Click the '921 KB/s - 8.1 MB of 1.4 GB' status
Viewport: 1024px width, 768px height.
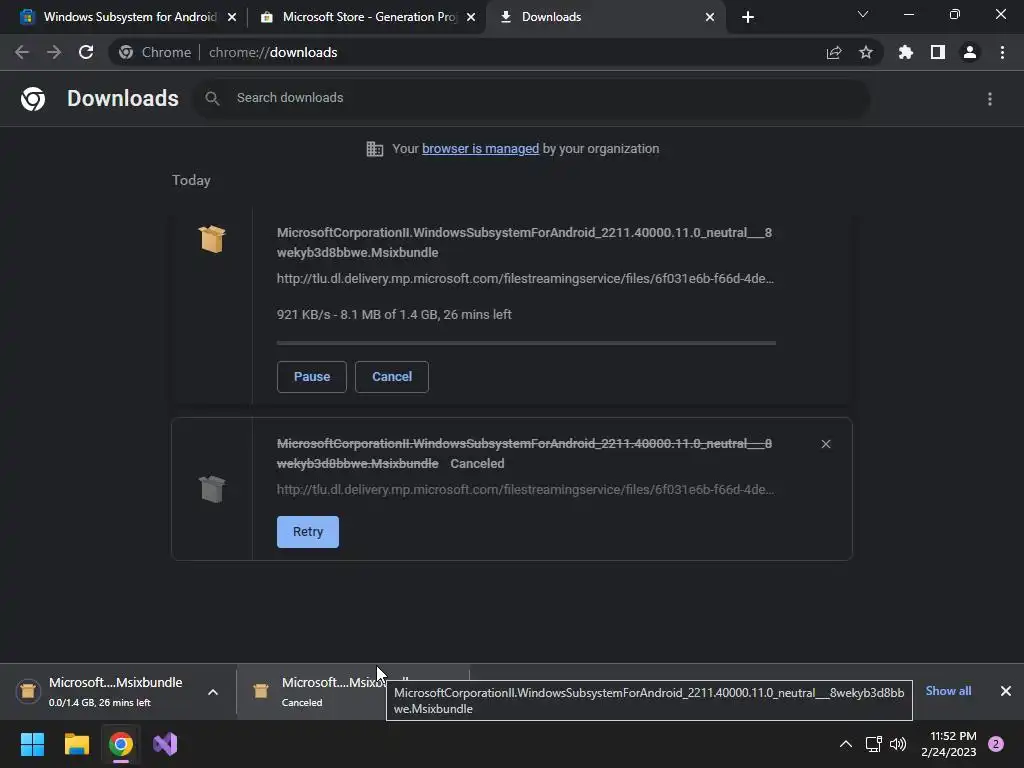click(394, 315)
